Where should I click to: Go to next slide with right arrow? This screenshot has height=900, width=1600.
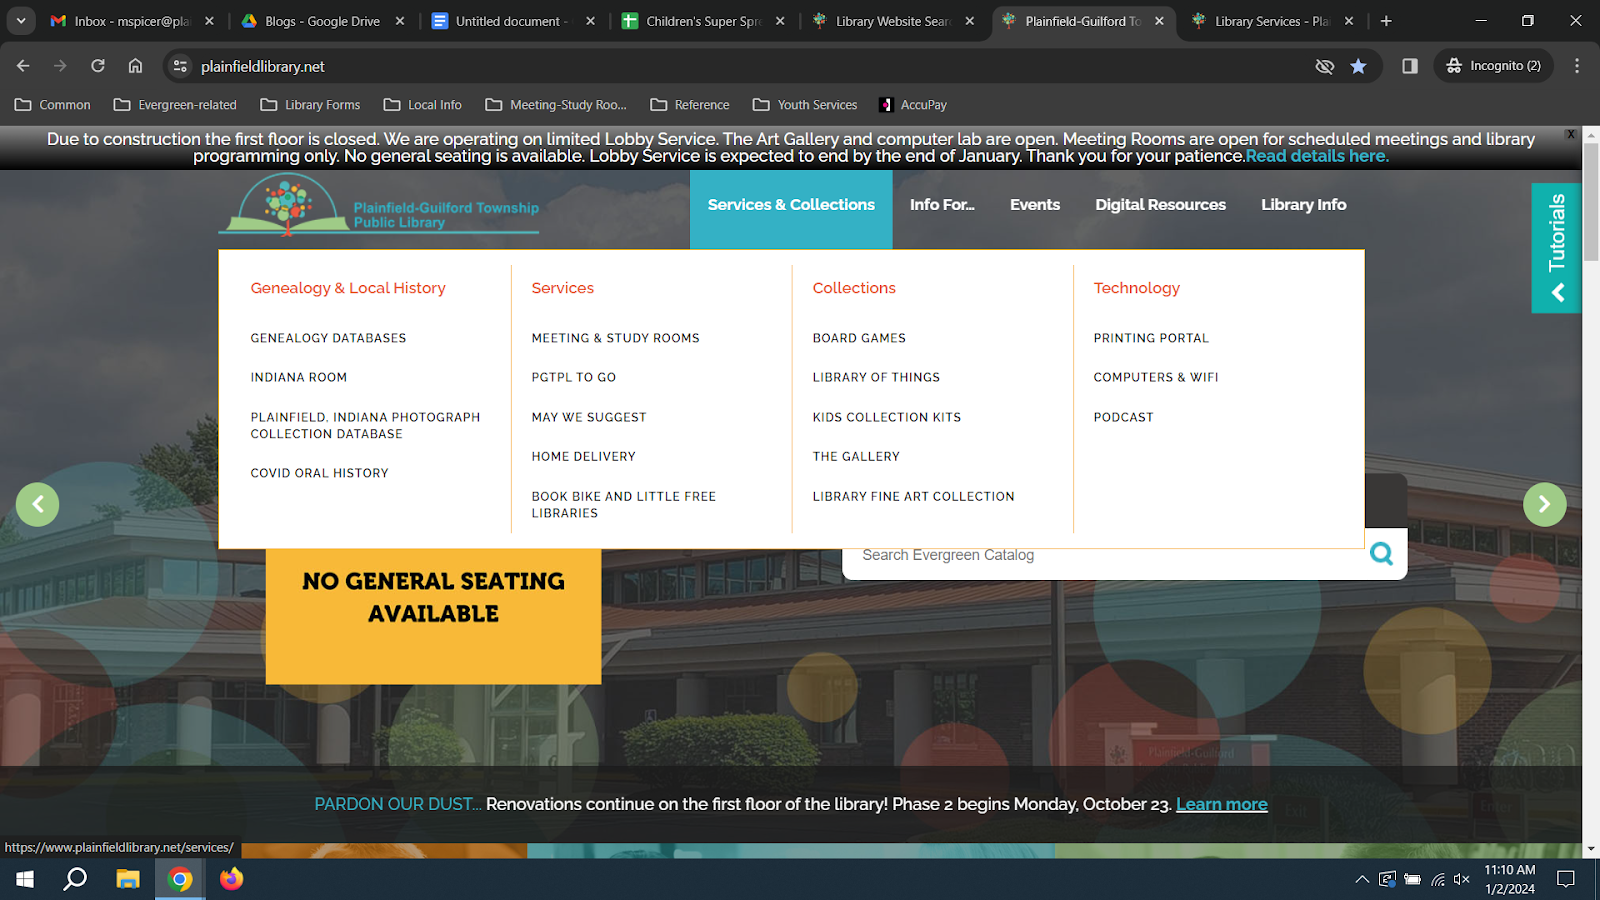pos(1544,504)
